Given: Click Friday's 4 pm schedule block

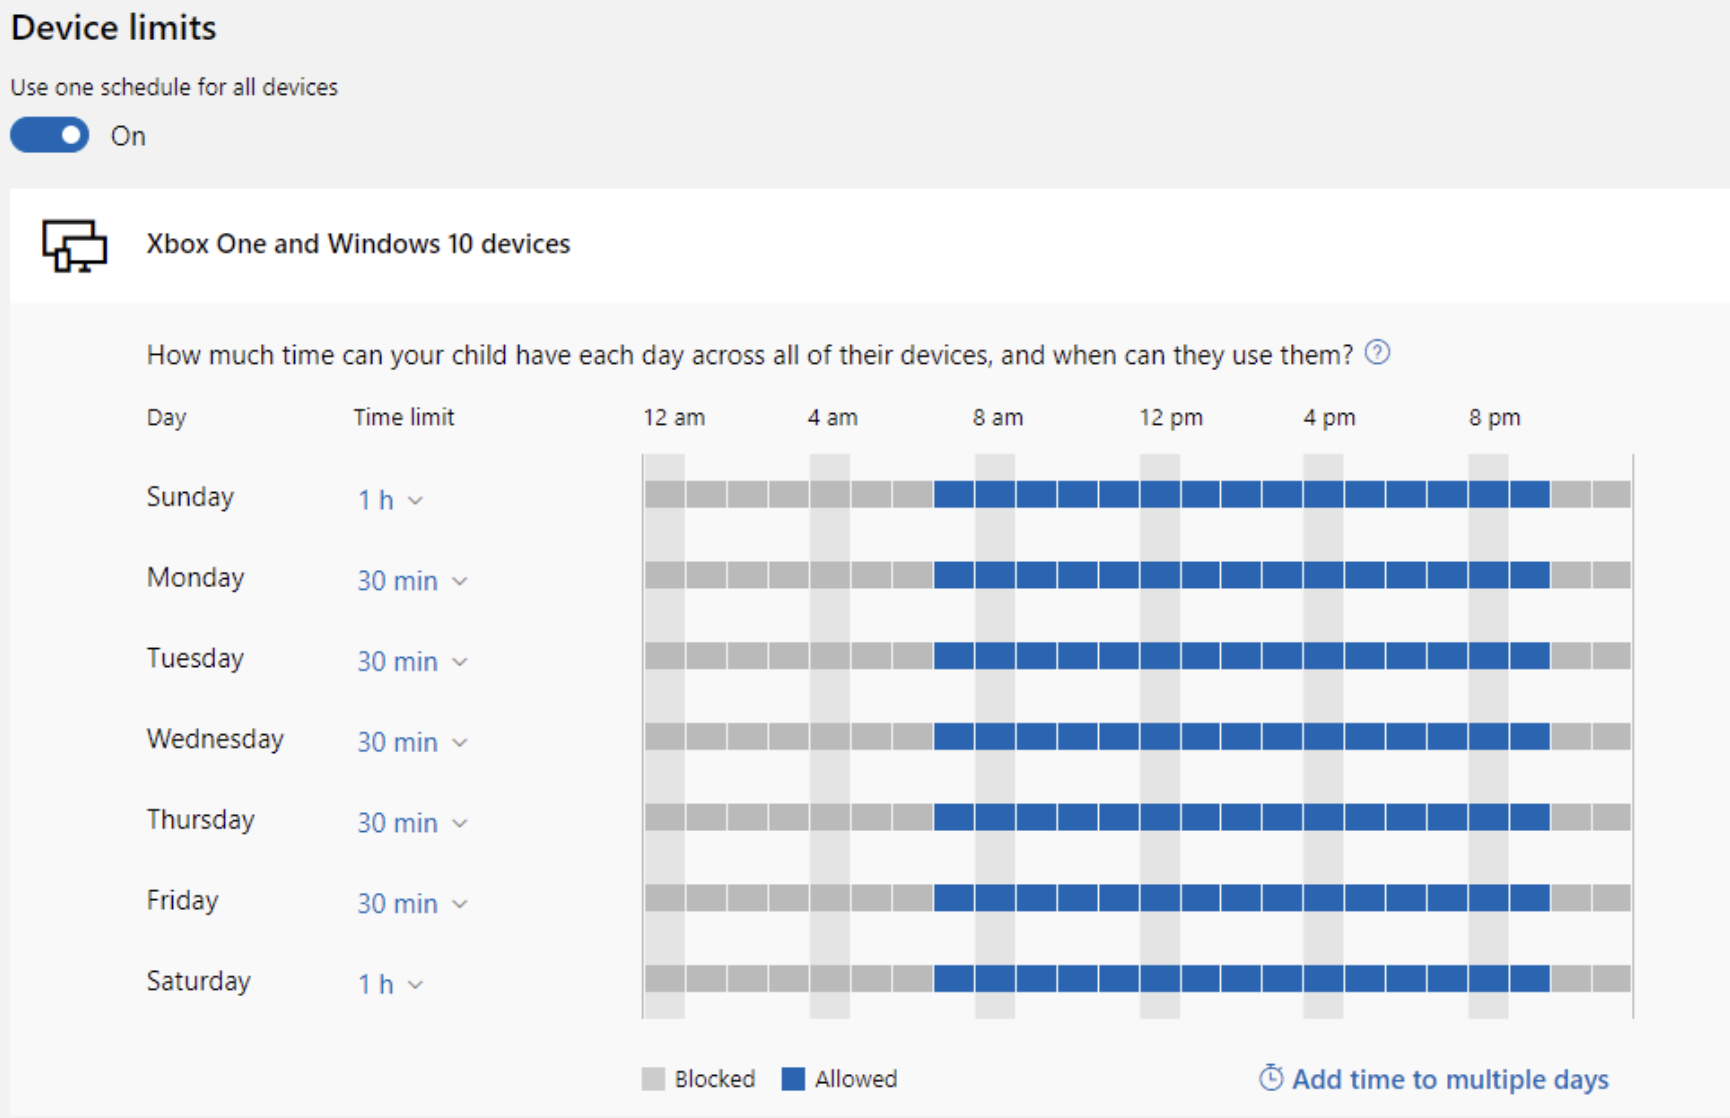Looking at the screenshot, I should tap(1324, 898).
